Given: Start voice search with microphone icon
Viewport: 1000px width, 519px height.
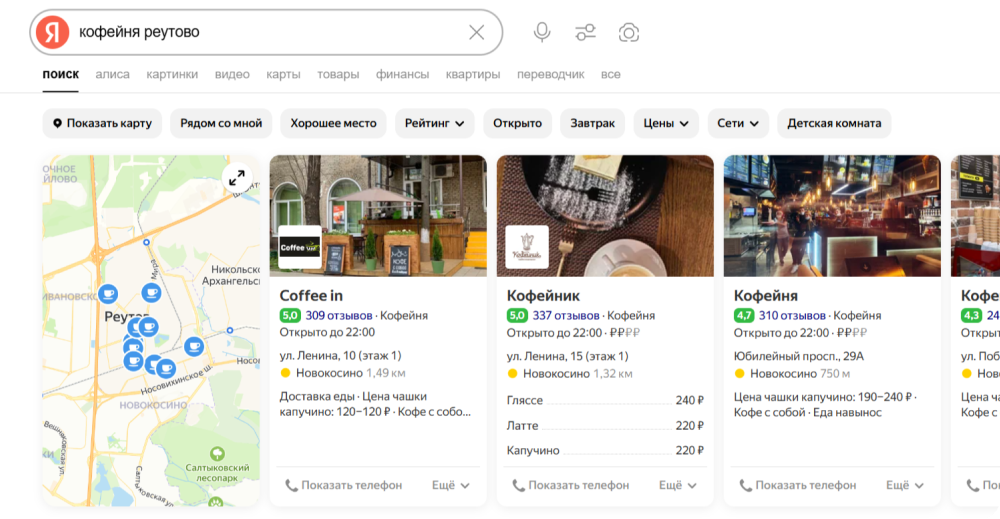Looking at the screenshot, I should [x=542, y=32].
